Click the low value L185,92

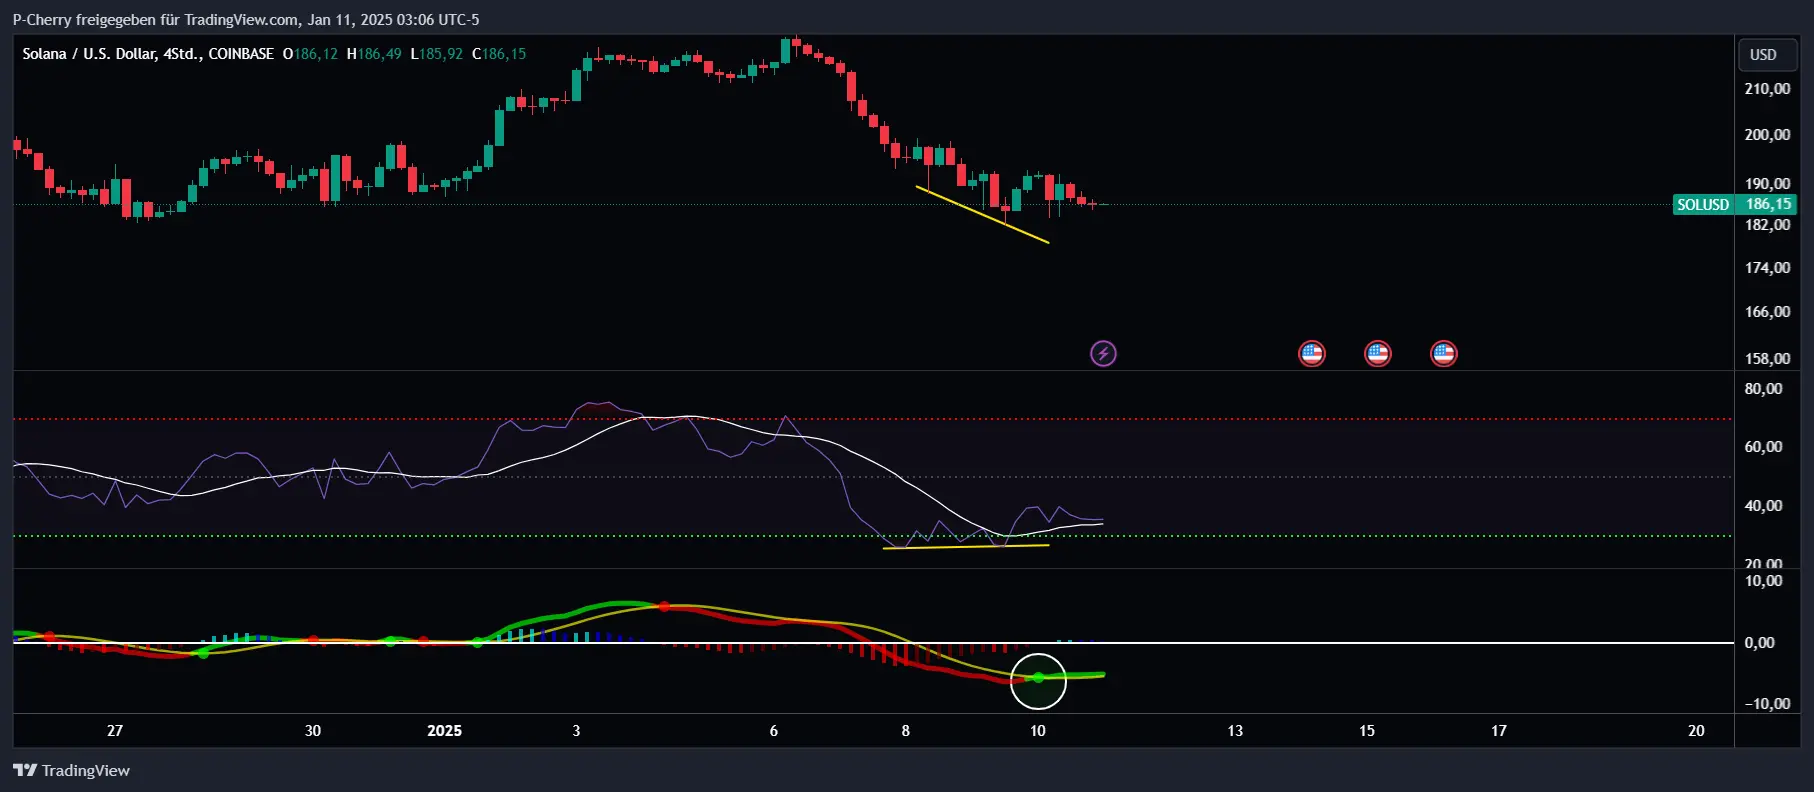point(437,54)
